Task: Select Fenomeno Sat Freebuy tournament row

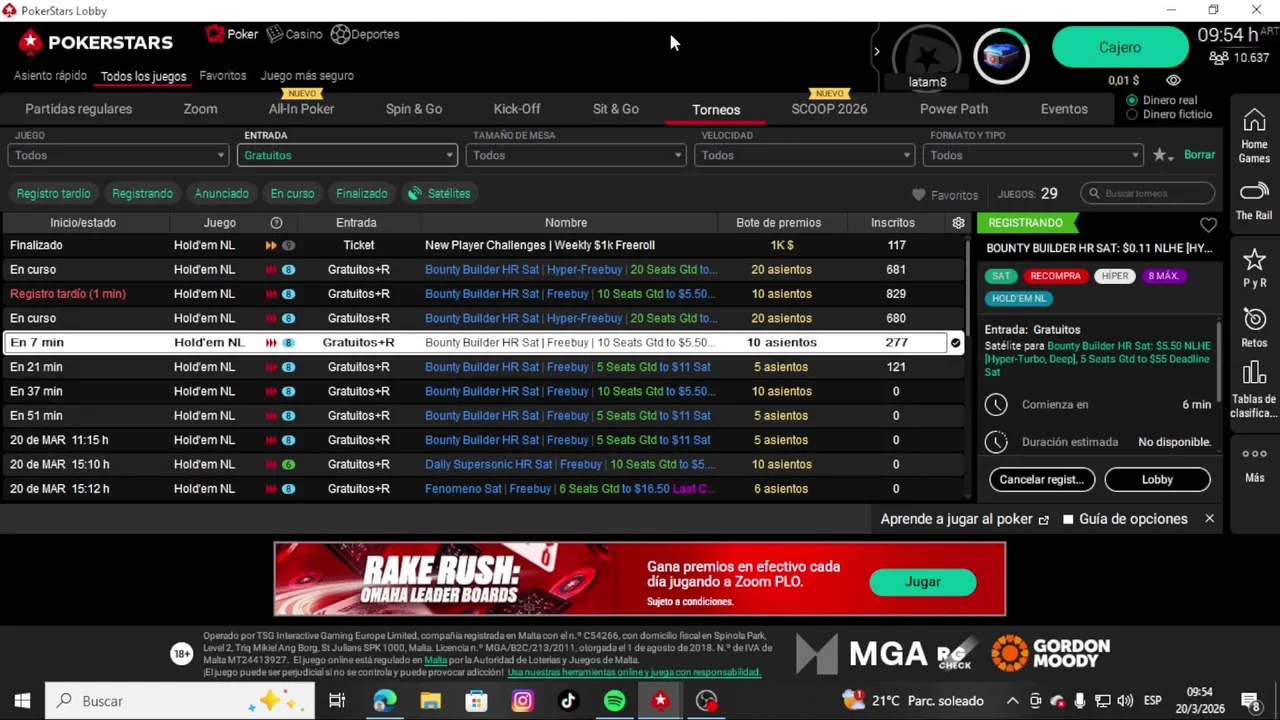Action: (483, 489)
